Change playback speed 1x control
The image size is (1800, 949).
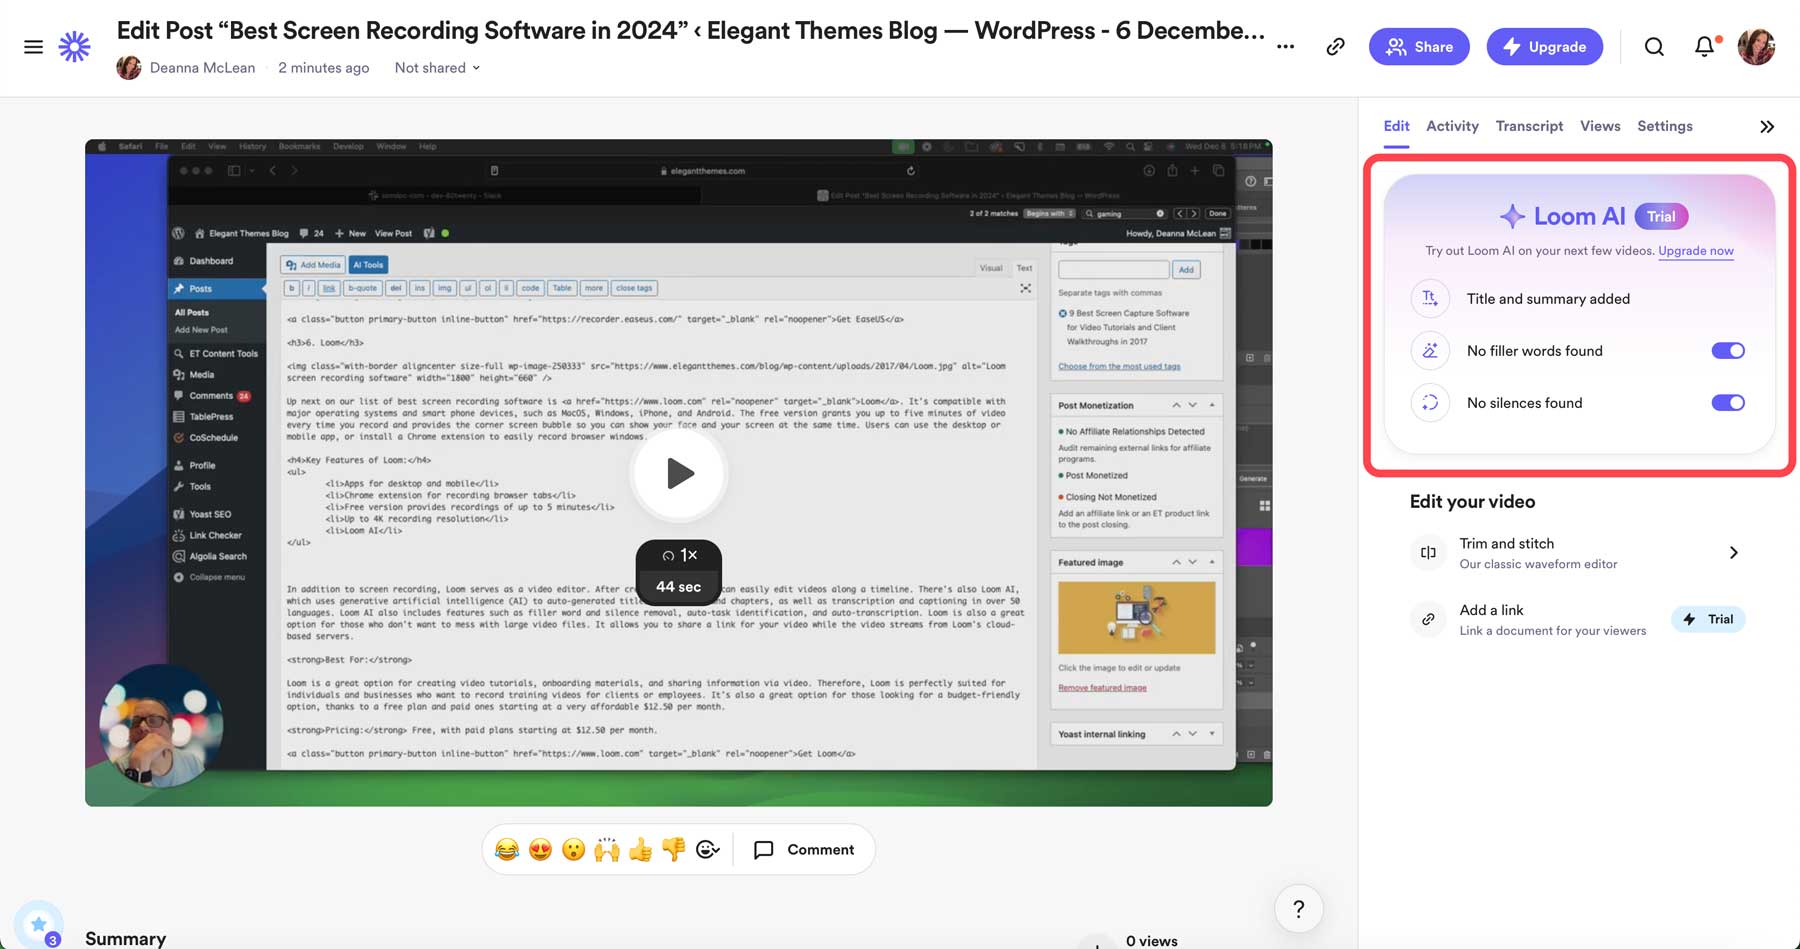679,555
